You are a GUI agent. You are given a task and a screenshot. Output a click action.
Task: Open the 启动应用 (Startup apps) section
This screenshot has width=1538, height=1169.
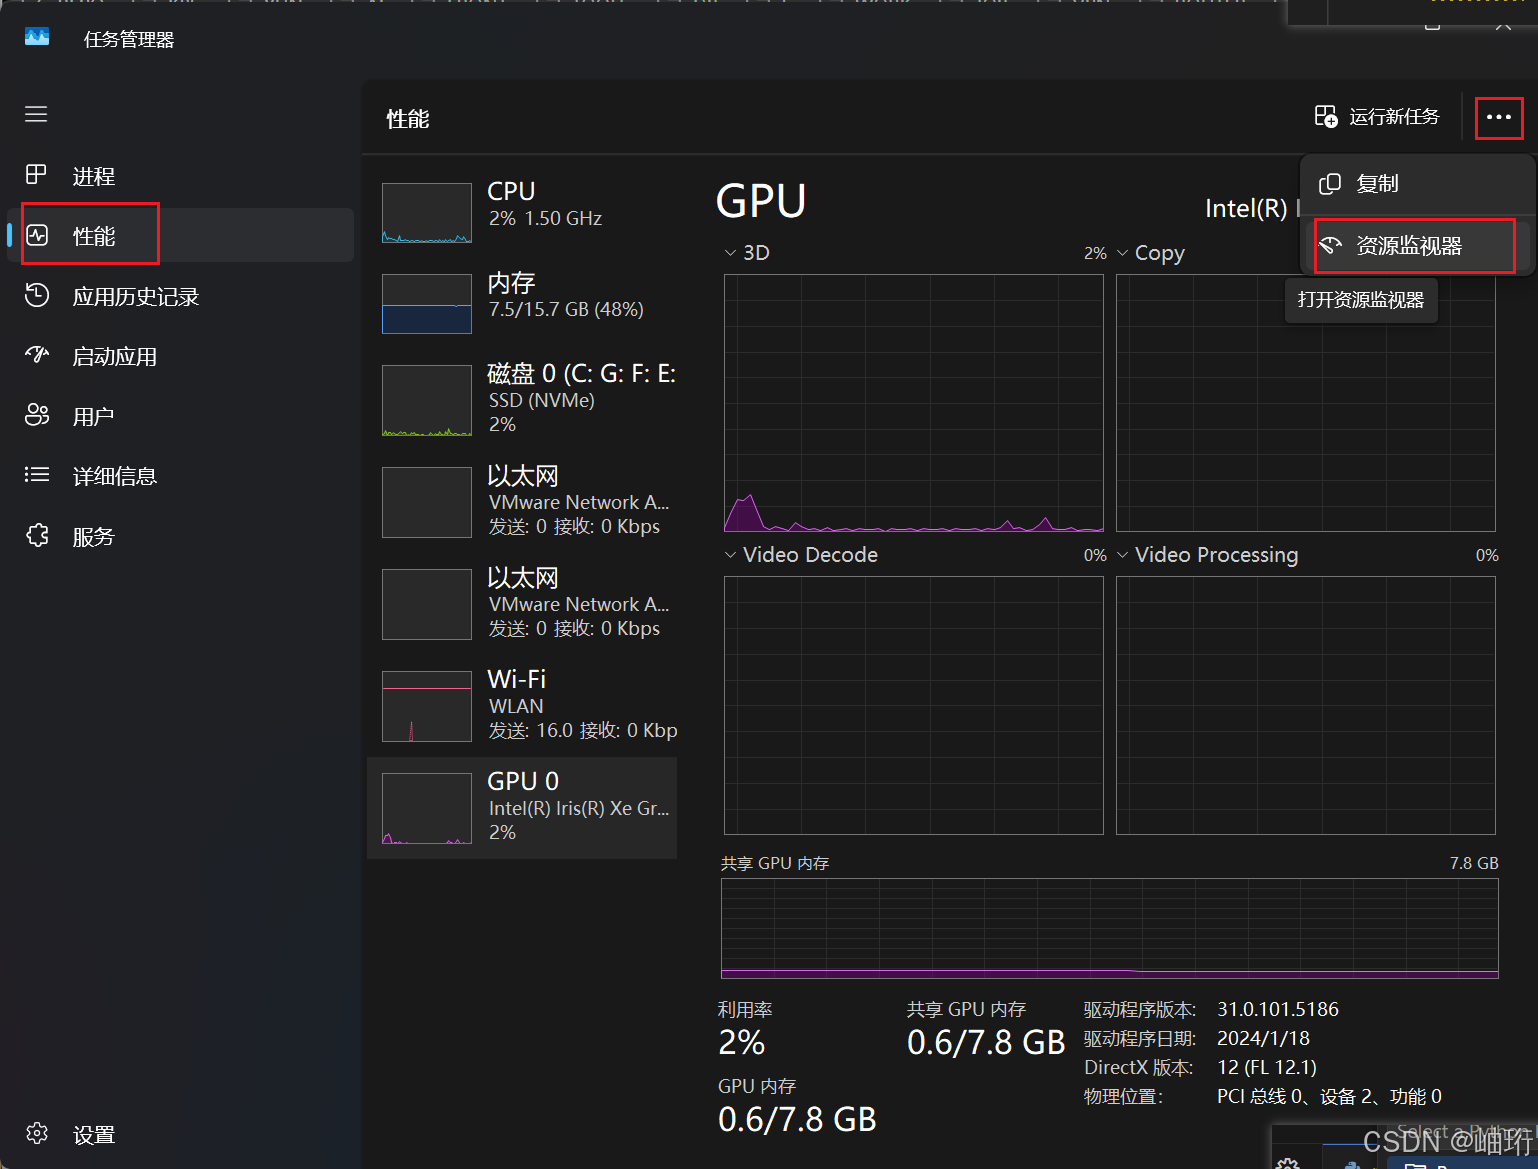pyautogui.click(x=114, y=356)
